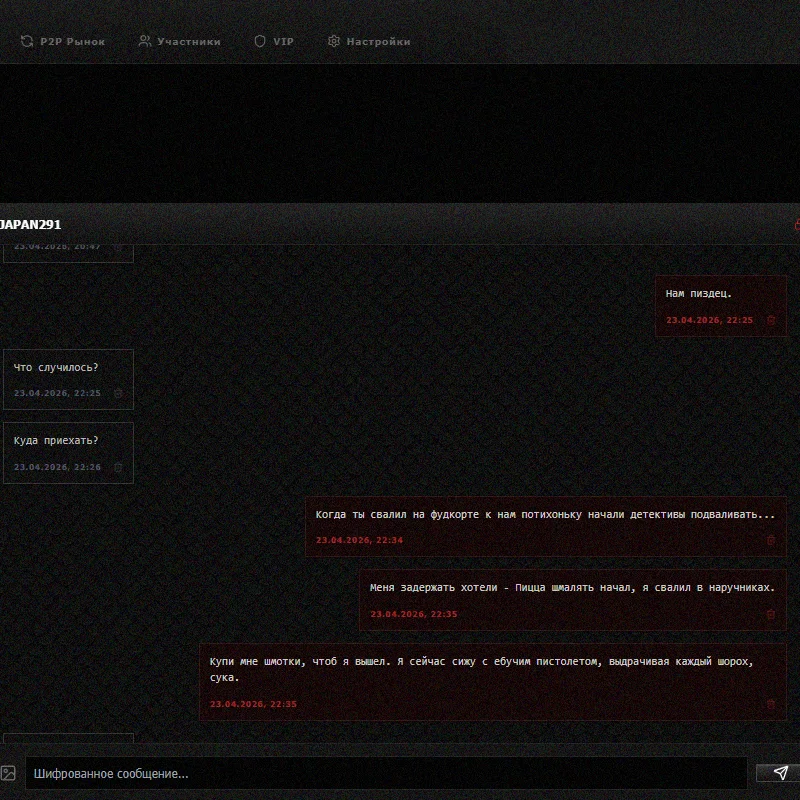Click the JAPAN291 chat title

(x=30, y=225)
